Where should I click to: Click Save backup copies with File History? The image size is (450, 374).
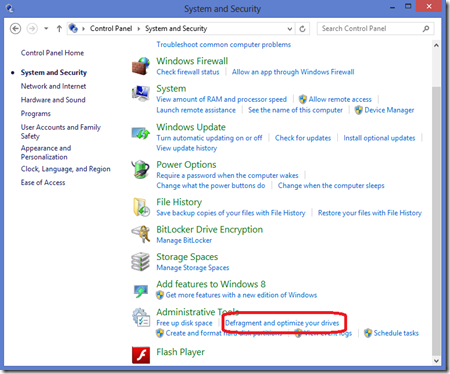(x=231, y=213)
